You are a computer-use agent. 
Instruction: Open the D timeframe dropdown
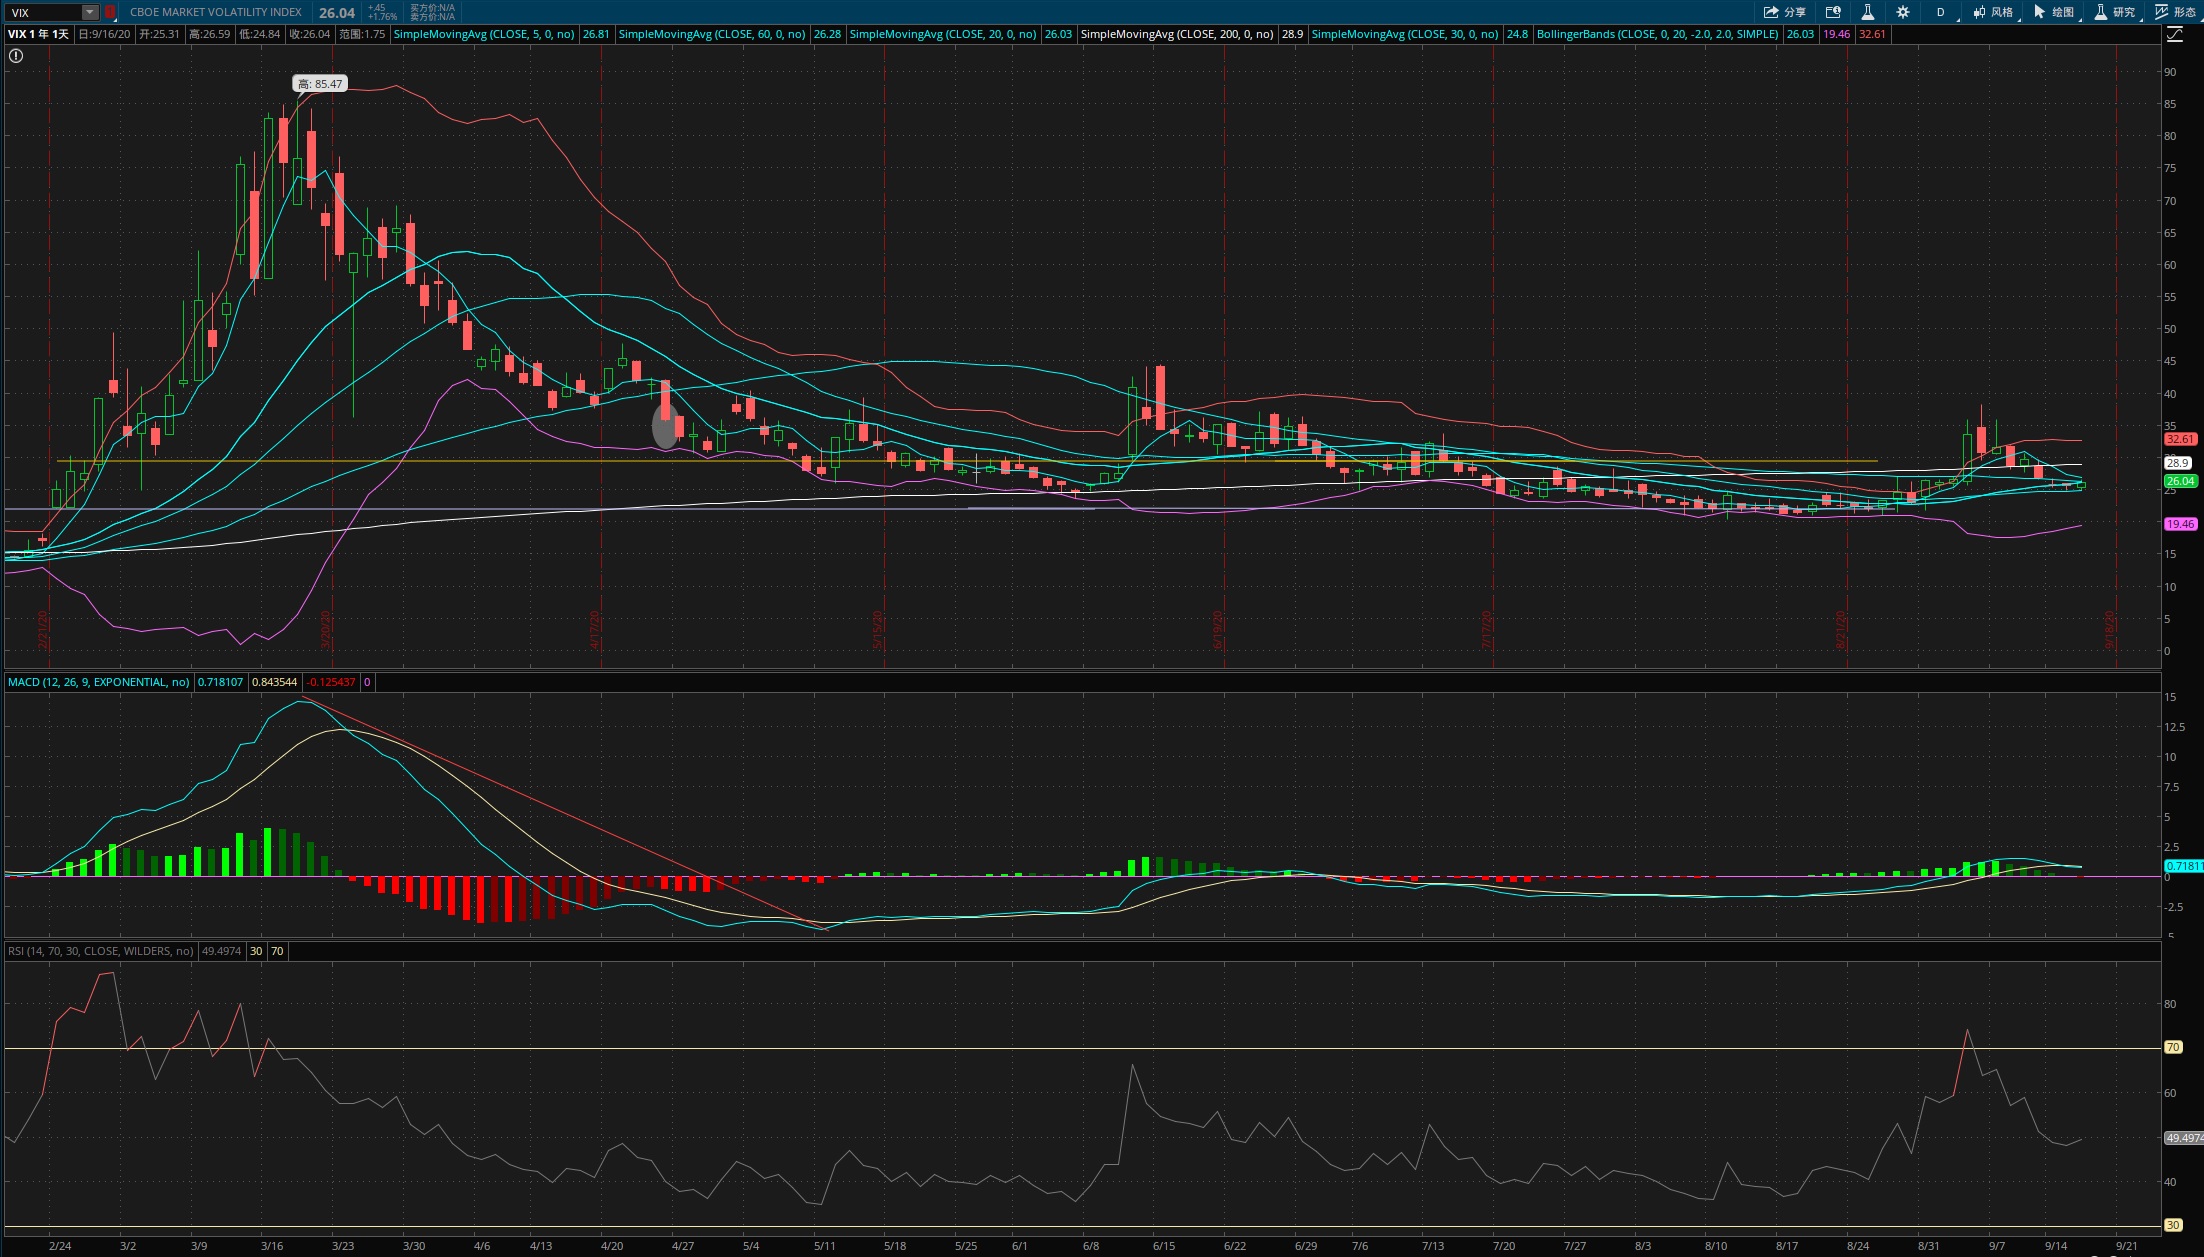tap(1941, 12)
